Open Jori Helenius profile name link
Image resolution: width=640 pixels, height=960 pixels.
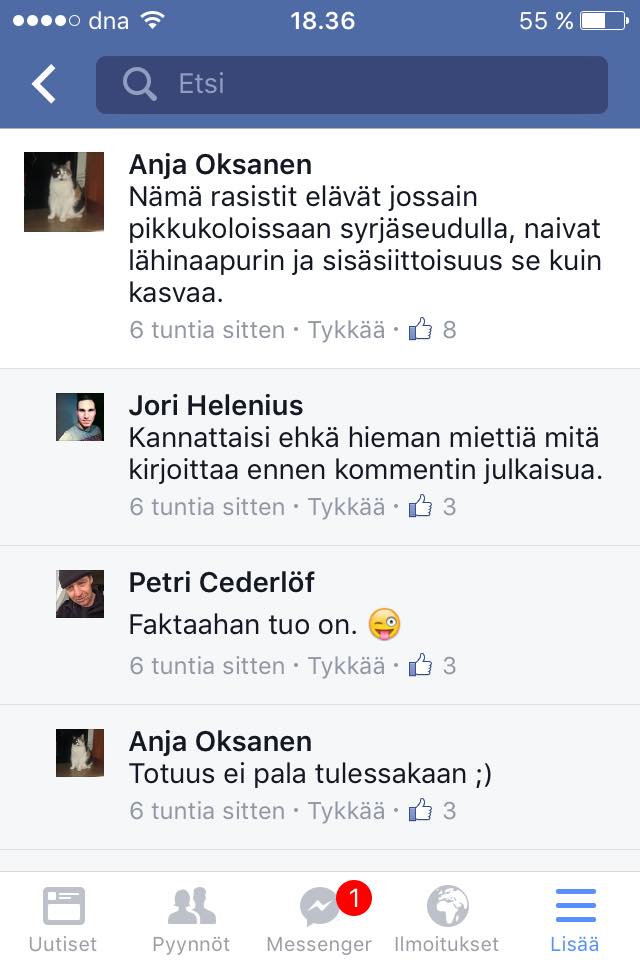point(216,405)
